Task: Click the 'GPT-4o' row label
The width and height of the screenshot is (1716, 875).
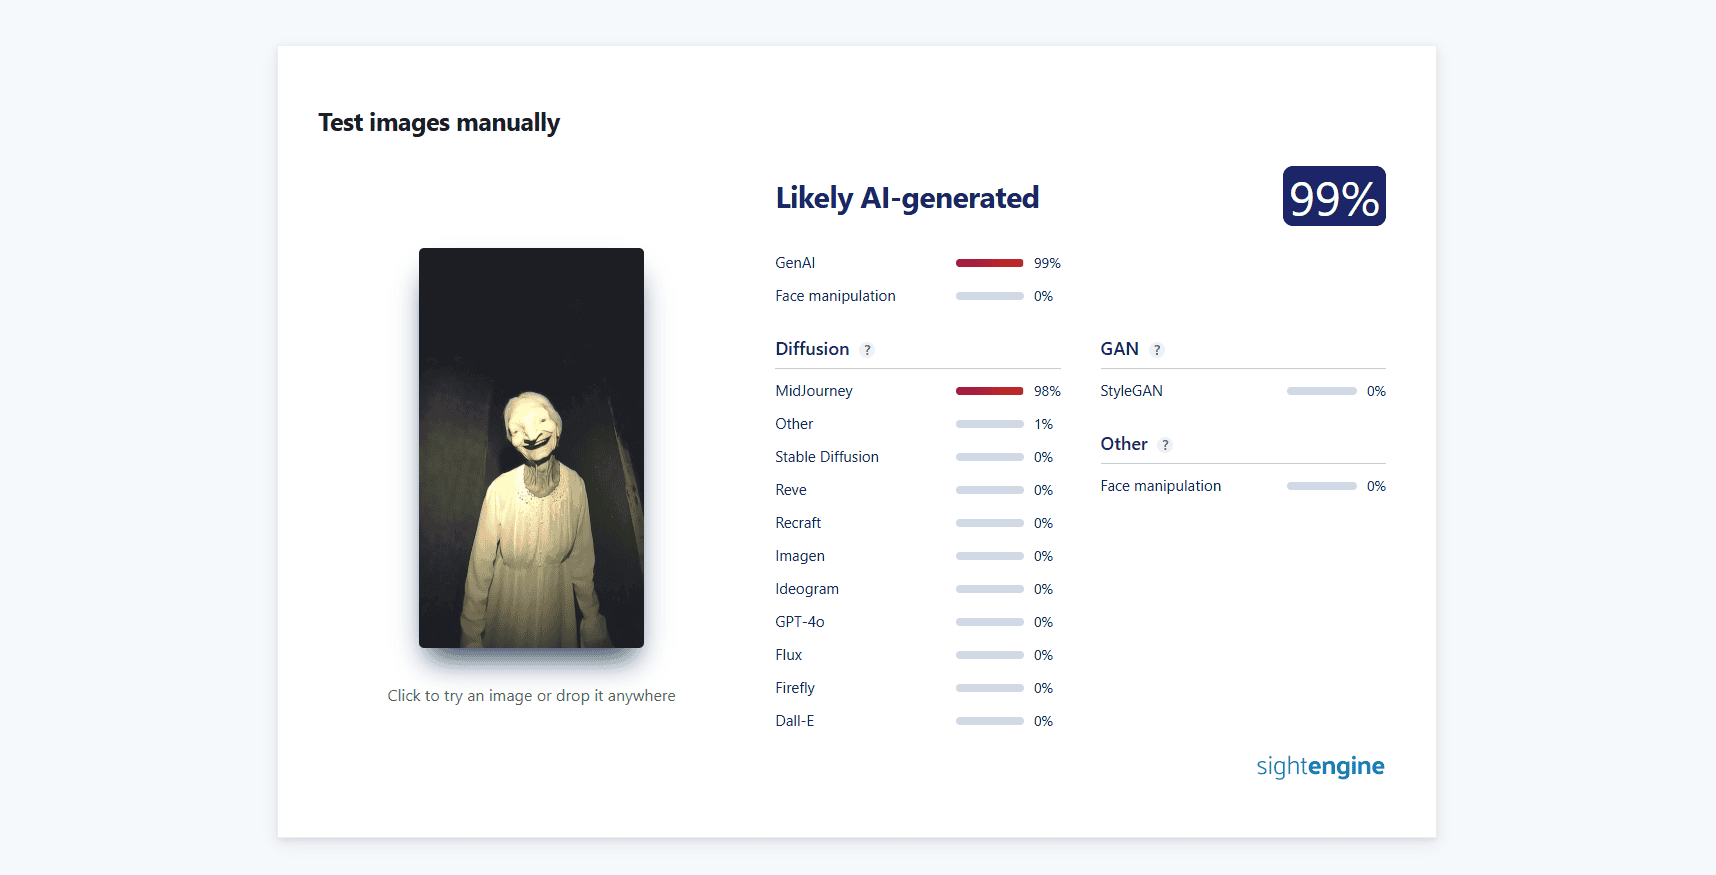Action: [800, 622]
